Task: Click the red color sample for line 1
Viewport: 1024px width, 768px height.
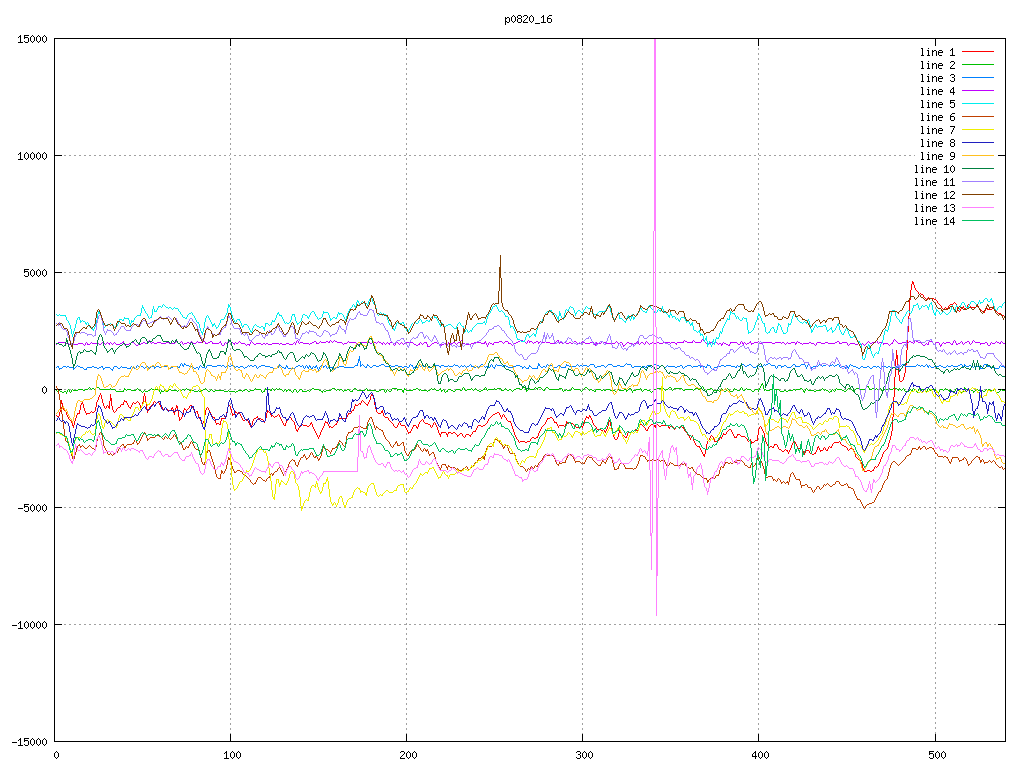Action: tap(978, 52)
